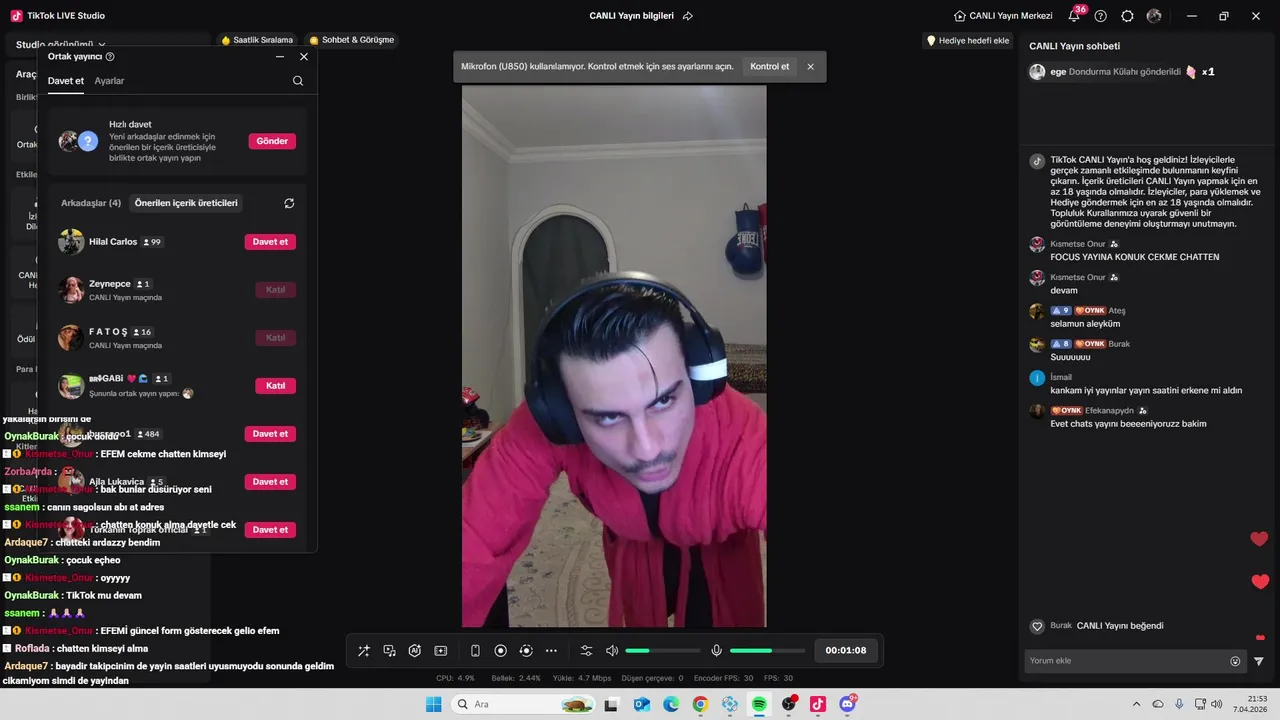Show hidden system tray icons chevron

[x=1136, y=704]
